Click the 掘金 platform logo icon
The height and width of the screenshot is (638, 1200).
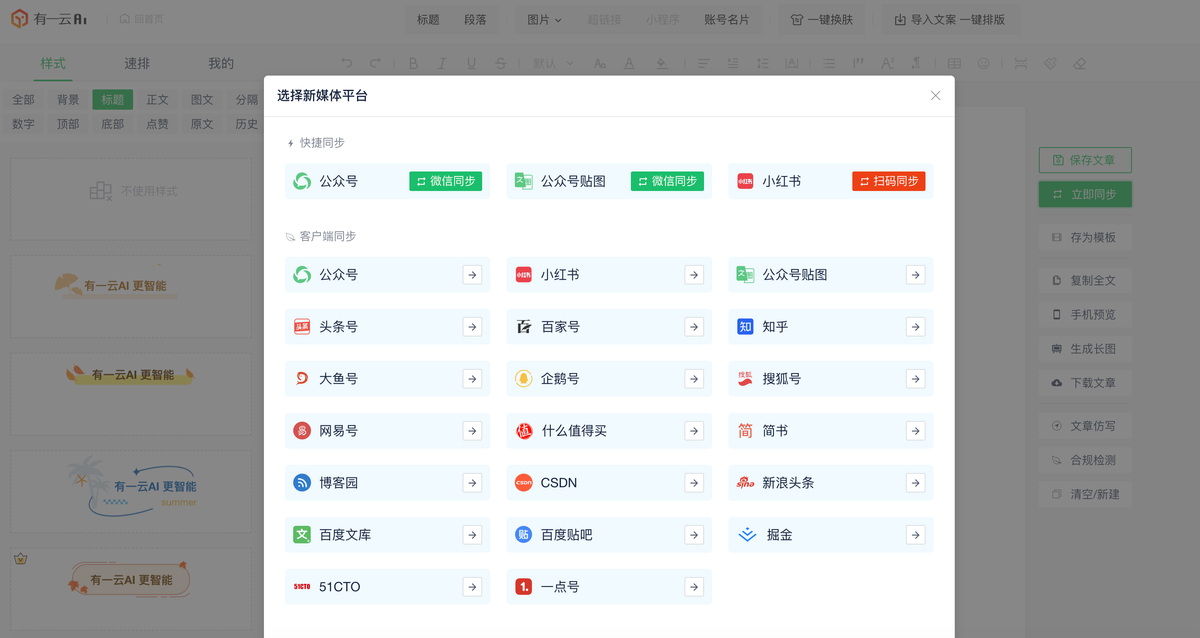(x=746, y=535)
